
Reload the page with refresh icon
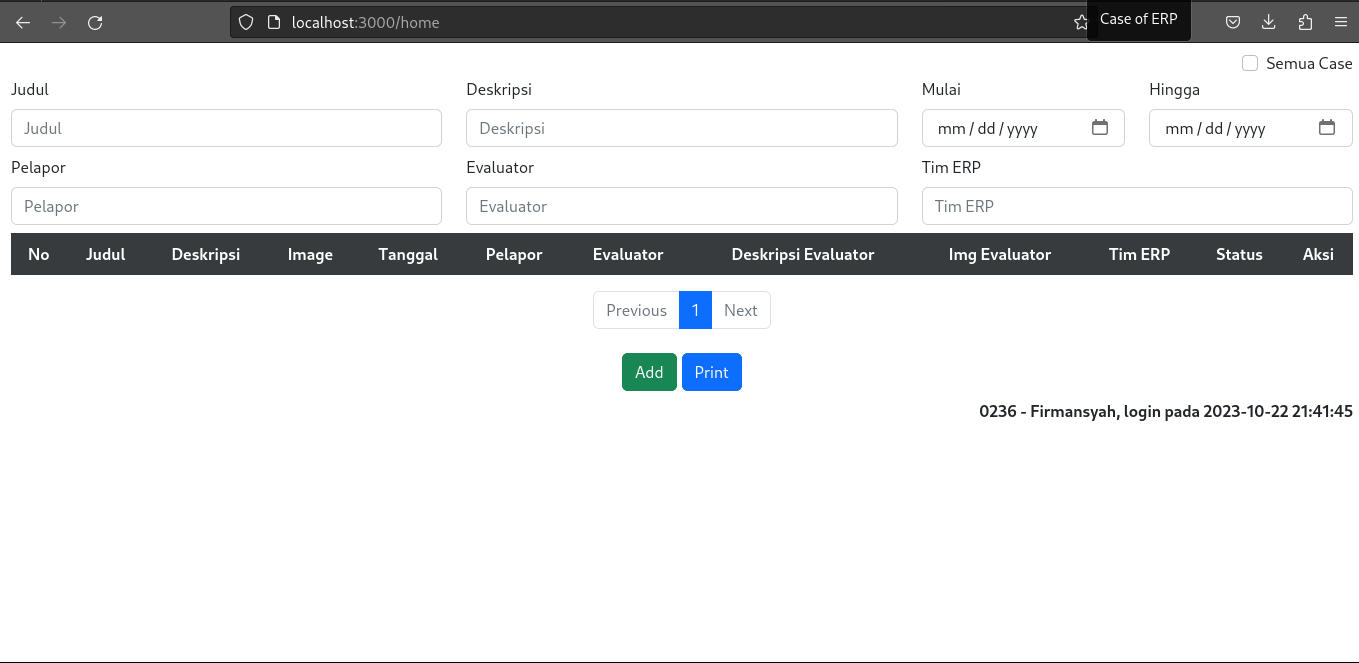pyautogui.click(x=95, y=22)
